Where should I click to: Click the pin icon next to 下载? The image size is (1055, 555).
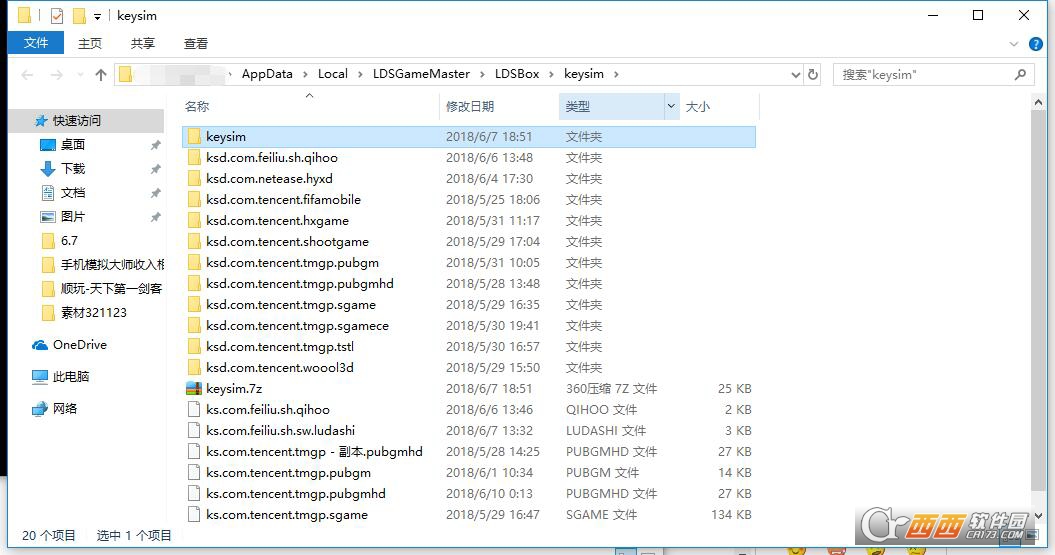pyautogui.click(x=155, y=169)
